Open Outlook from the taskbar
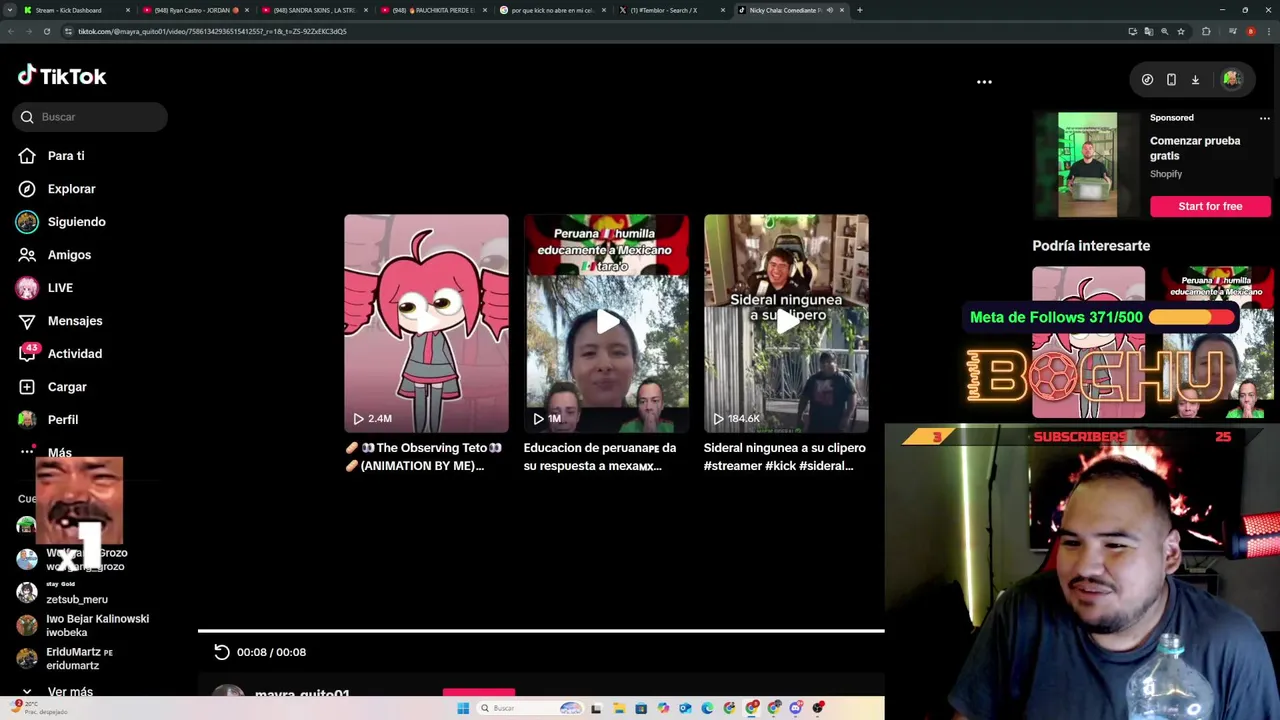The height and width of the screenshot is (720, 1280). point(685,708)
